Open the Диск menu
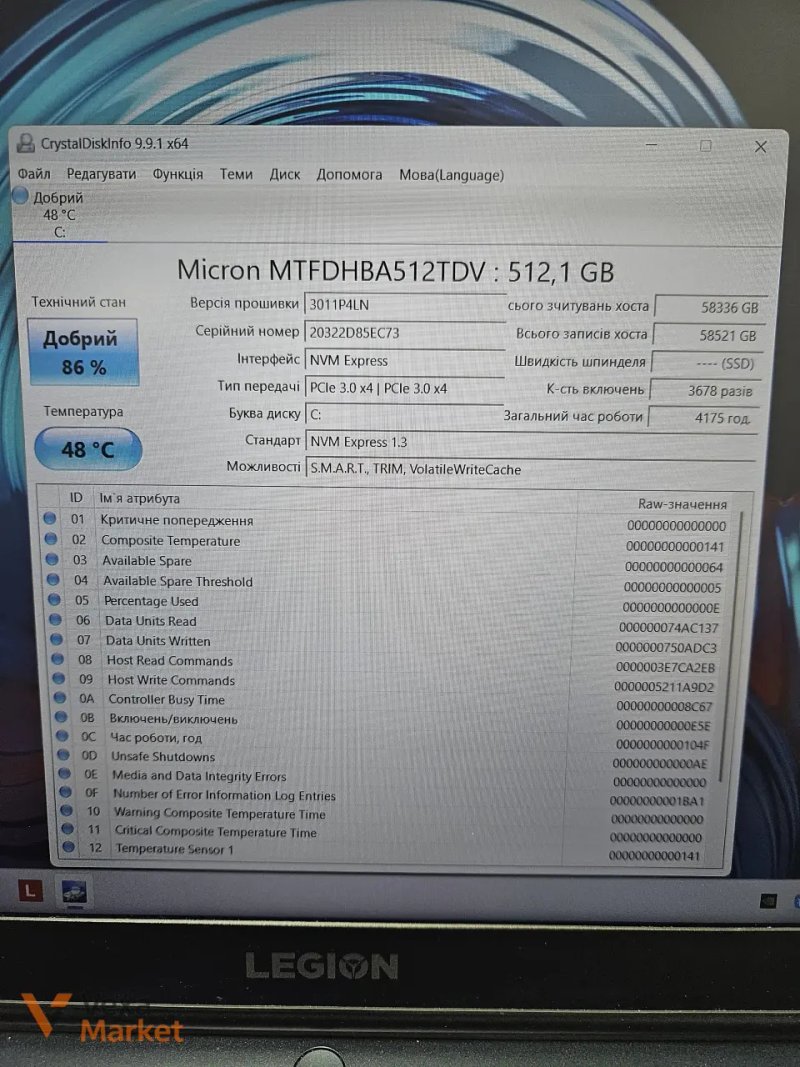This screenshot has width=800, height=1067. (284, 175)
